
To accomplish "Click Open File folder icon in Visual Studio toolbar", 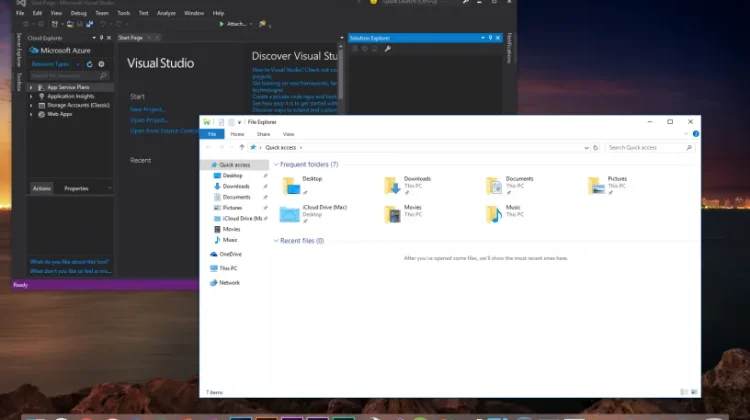I will (70, 24).
